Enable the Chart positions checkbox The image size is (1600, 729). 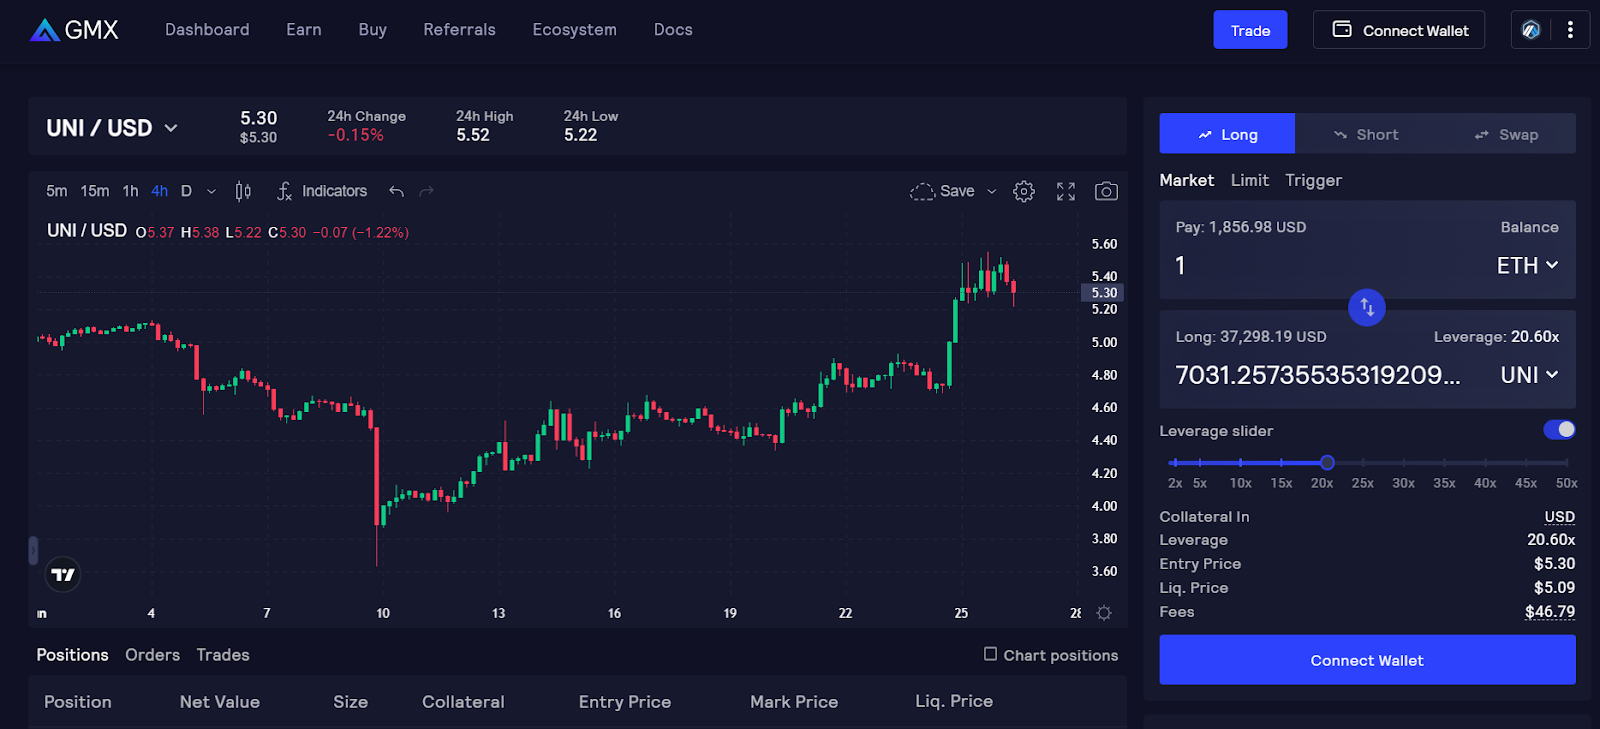point(990,654)
